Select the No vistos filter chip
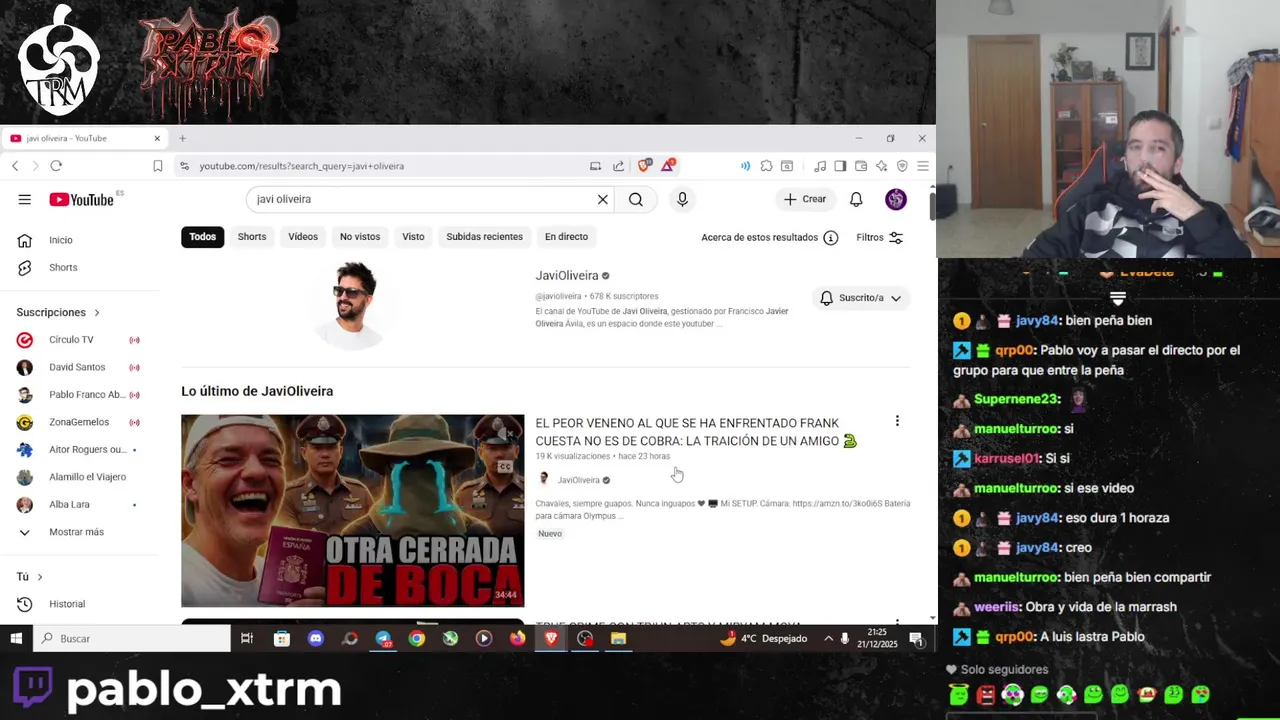The height and width of the screenshot is (720, 1280). 360,237
